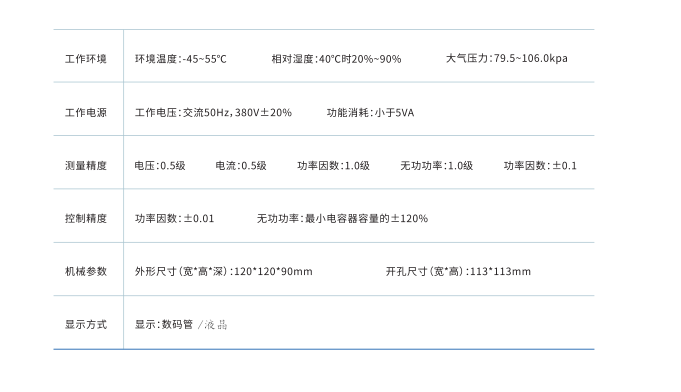Click 电流:0.5级 accuracy value
Viewport: 681px width, 392px height.
tap(241, 165)
